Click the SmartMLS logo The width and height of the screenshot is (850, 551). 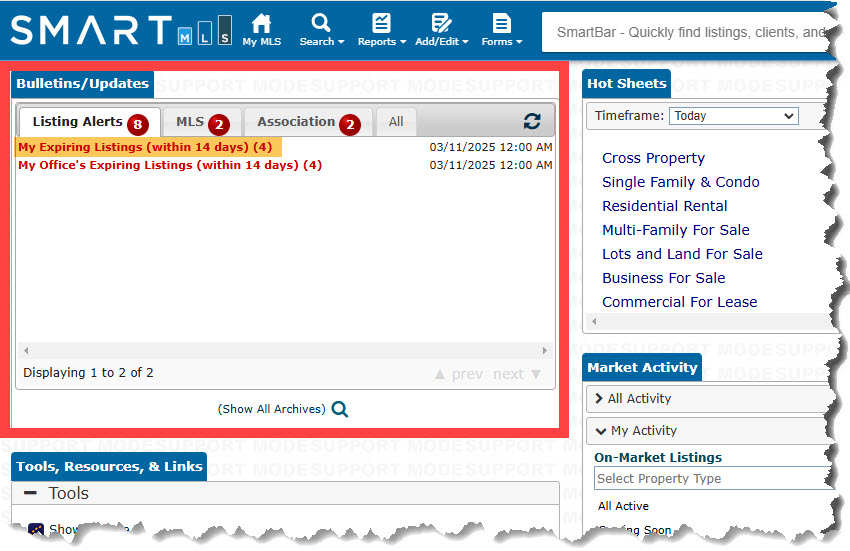click(121, 30)
